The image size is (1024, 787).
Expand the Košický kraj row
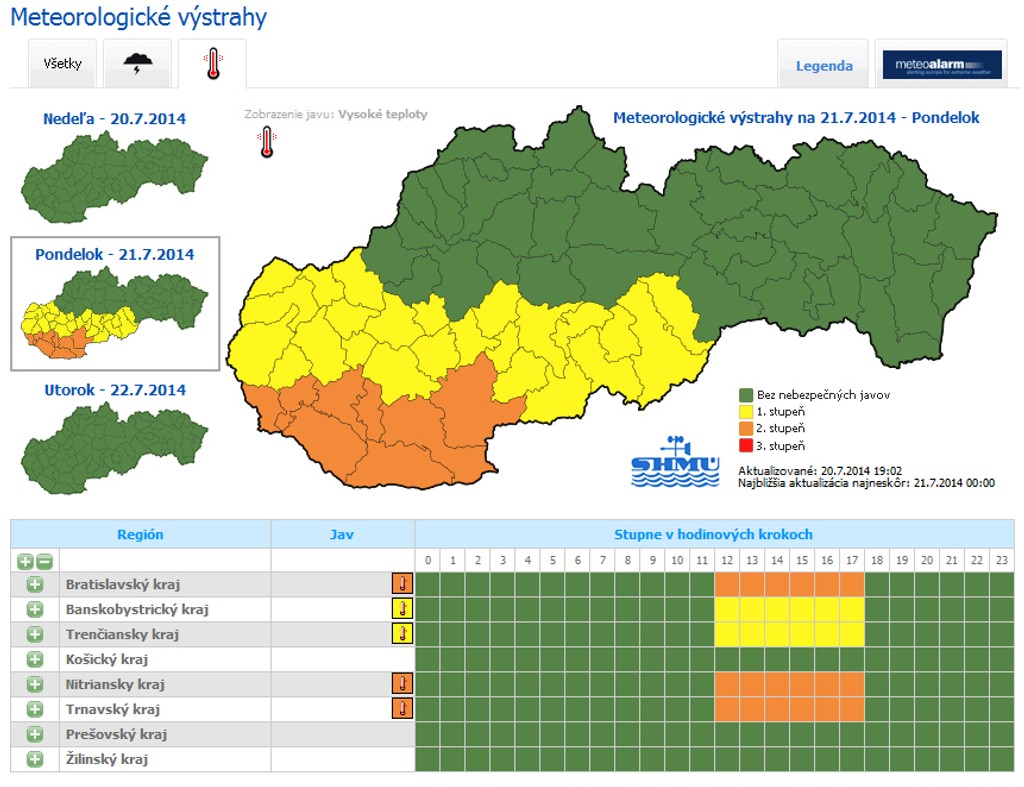coord(35,659)
